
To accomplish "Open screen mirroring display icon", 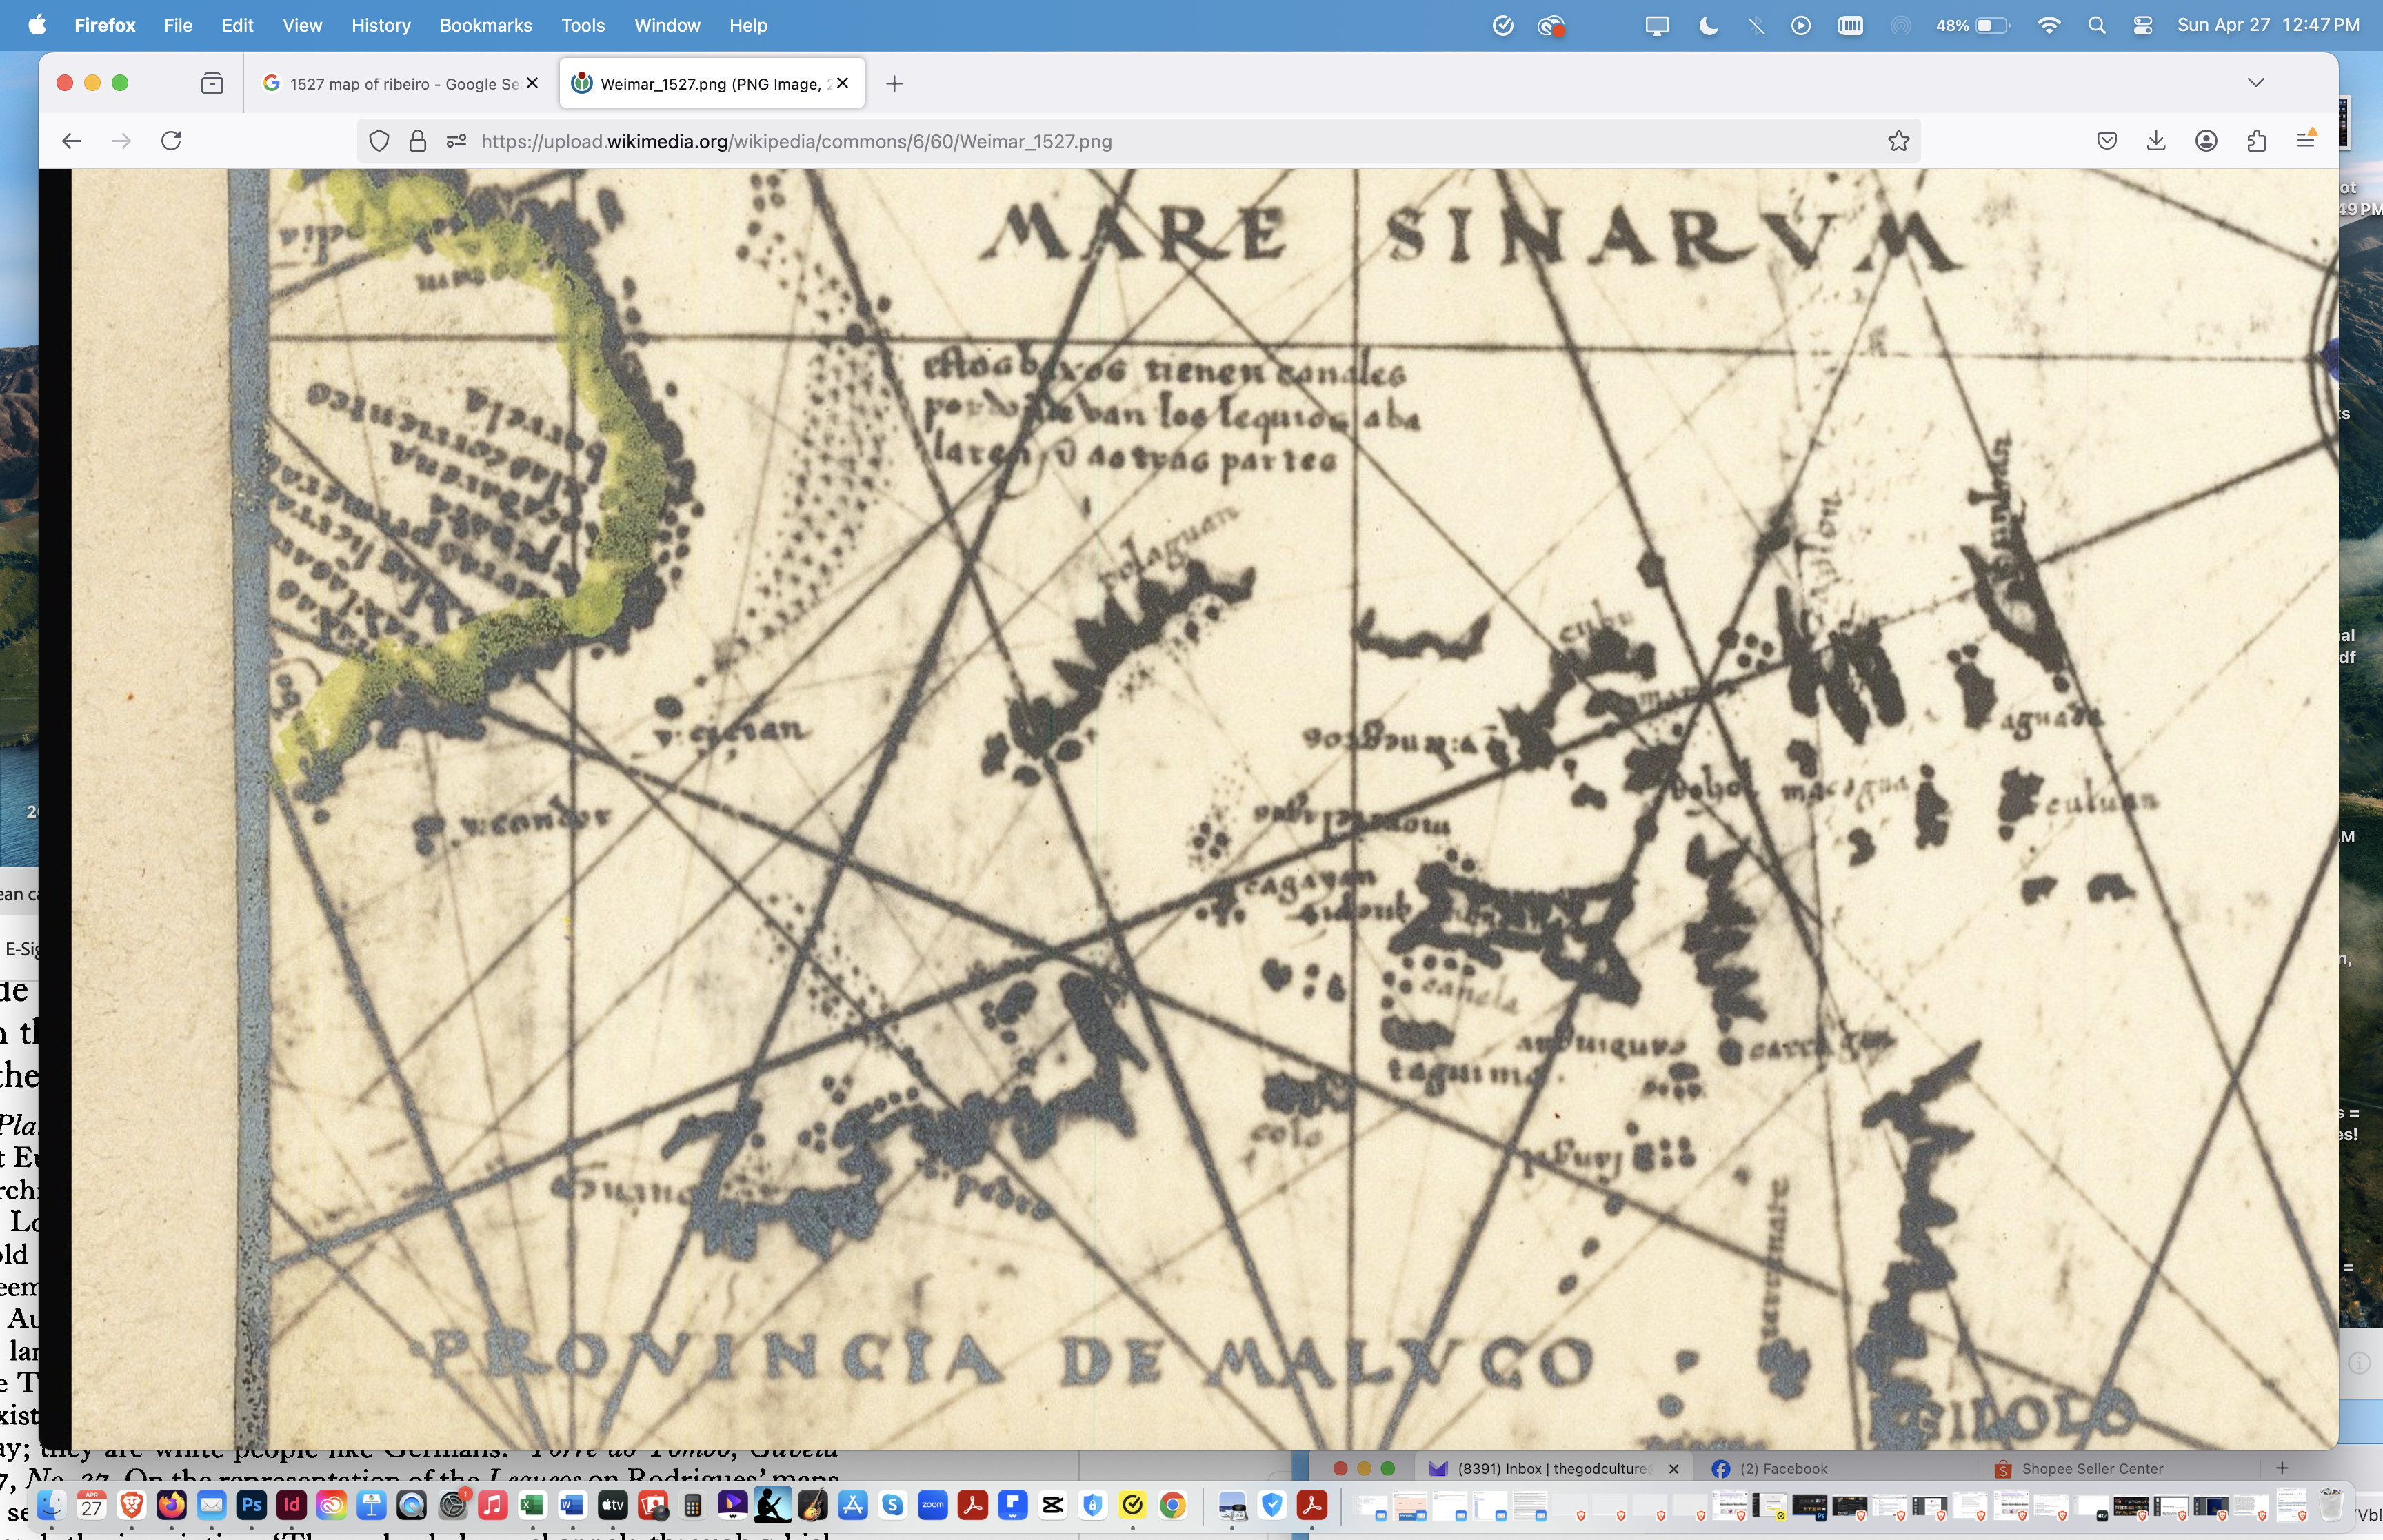I will pyautogui.click(x=1657, y=25).
